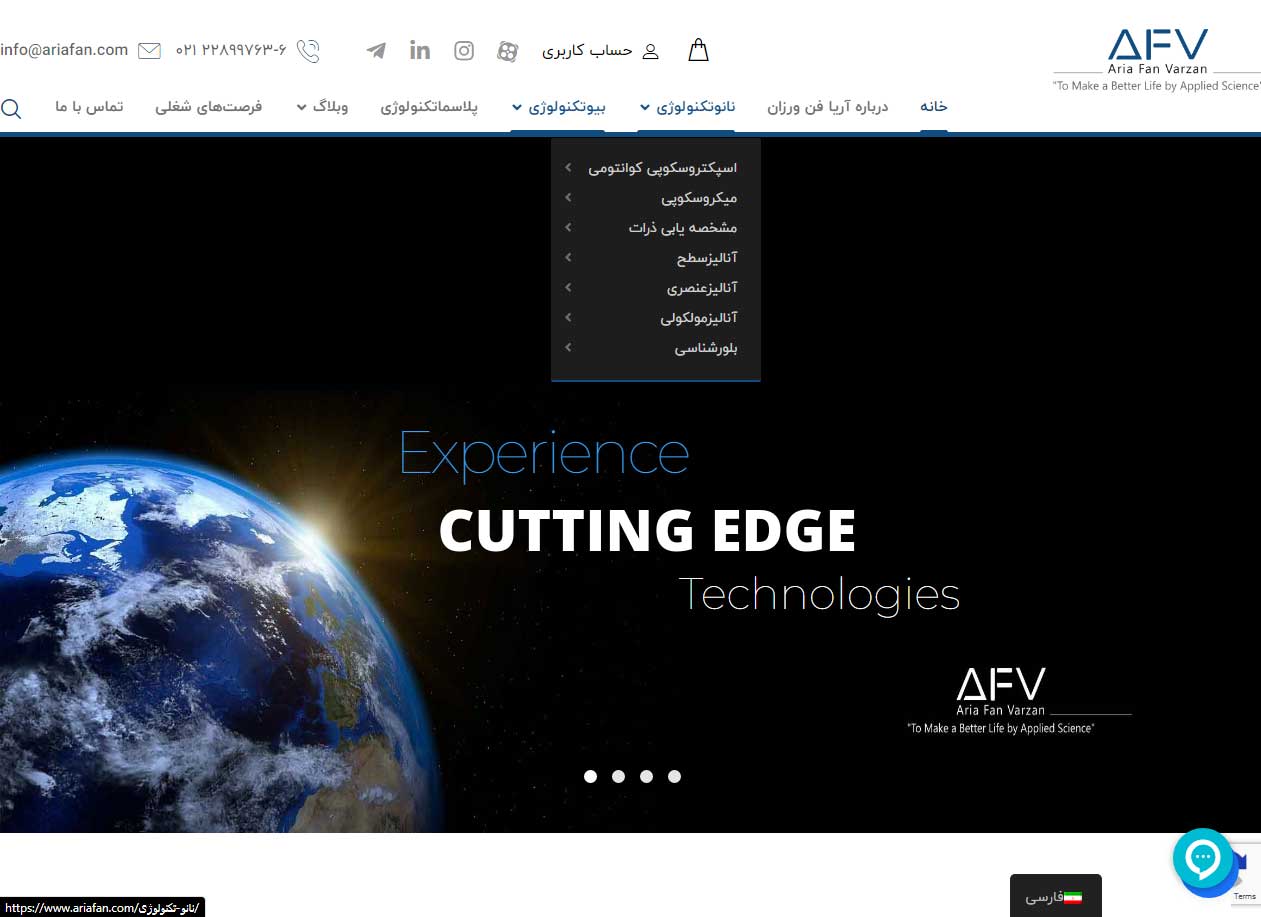Expand the نانوتکنولوژی dropdown menu
The height and width of the screenshot is (917, 1261).
point(687,107)
